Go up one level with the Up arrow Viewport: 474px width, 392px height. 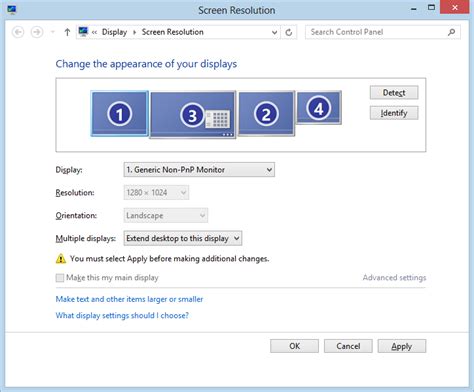(x=67, y=32)
